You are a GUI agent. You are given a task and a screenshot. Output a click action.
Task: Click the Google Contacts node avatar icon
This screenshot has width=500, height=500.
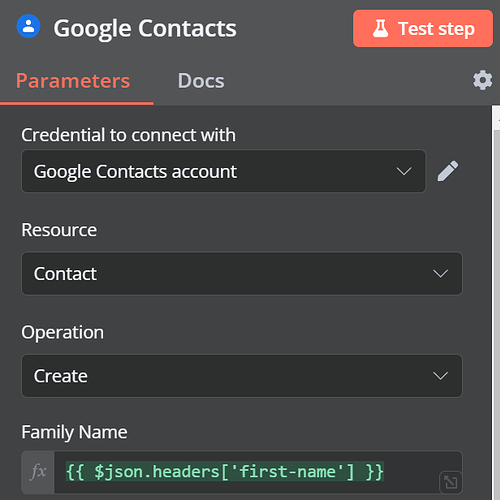tap(29, 26)
